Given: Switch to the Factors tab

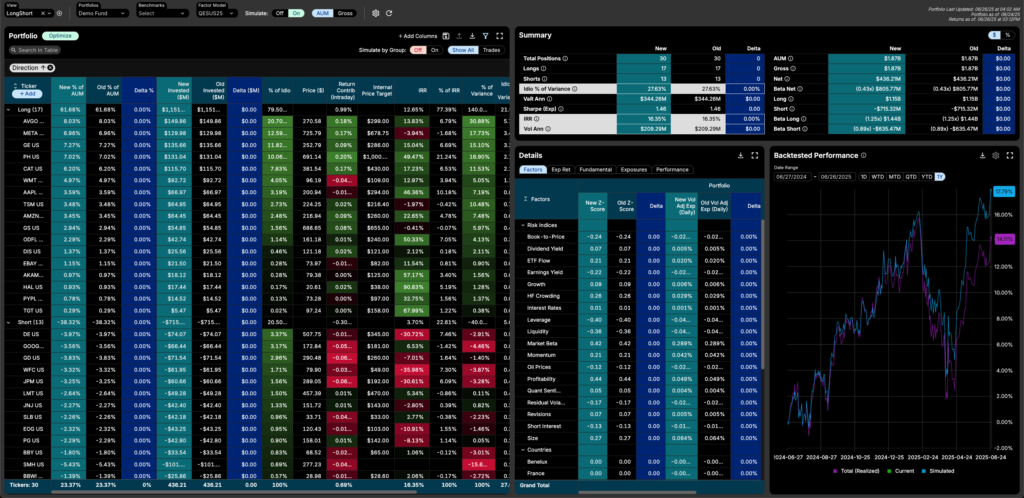Looking at the screenshot, I should pyautogui.click(x=534, y=170).
